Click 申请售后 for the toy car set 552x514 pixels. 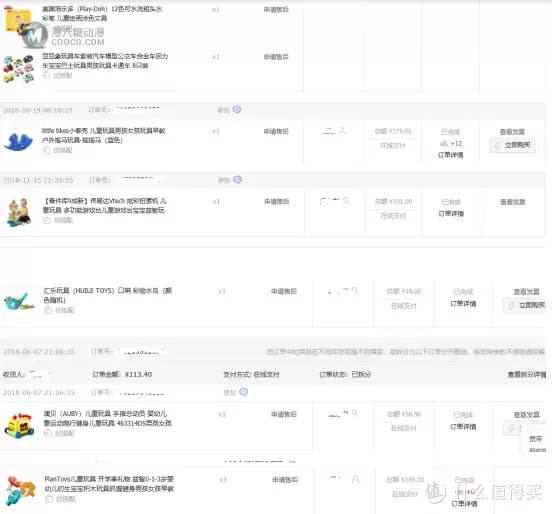[276, 57]
